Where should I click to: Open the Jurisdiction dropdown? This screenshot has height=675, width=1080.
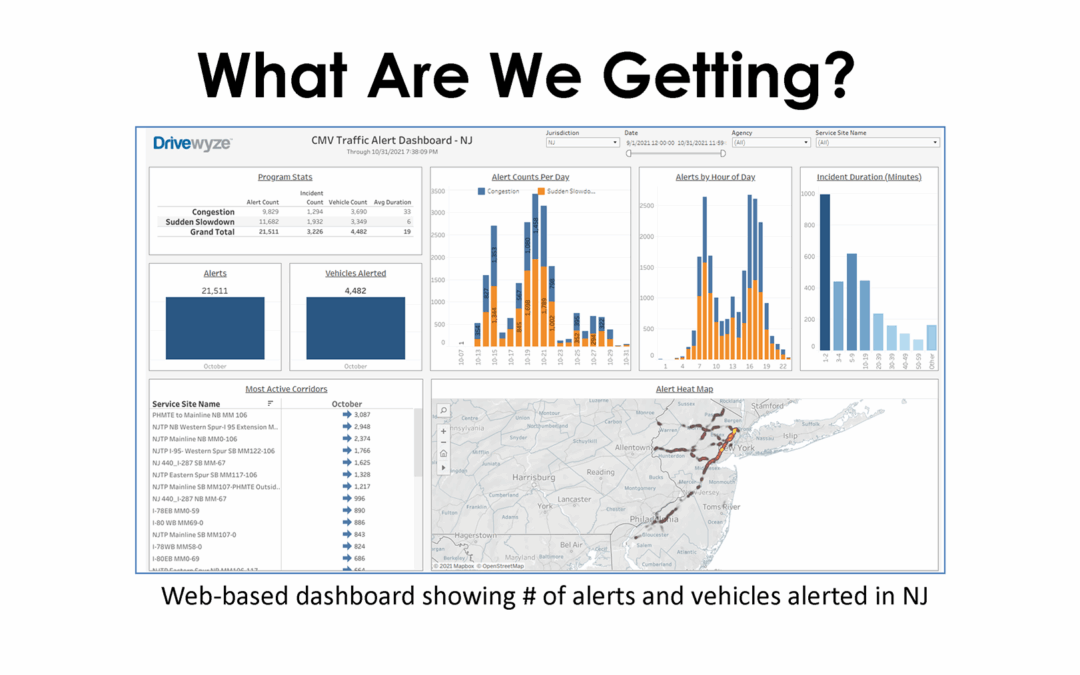click(x=582, y=143)
